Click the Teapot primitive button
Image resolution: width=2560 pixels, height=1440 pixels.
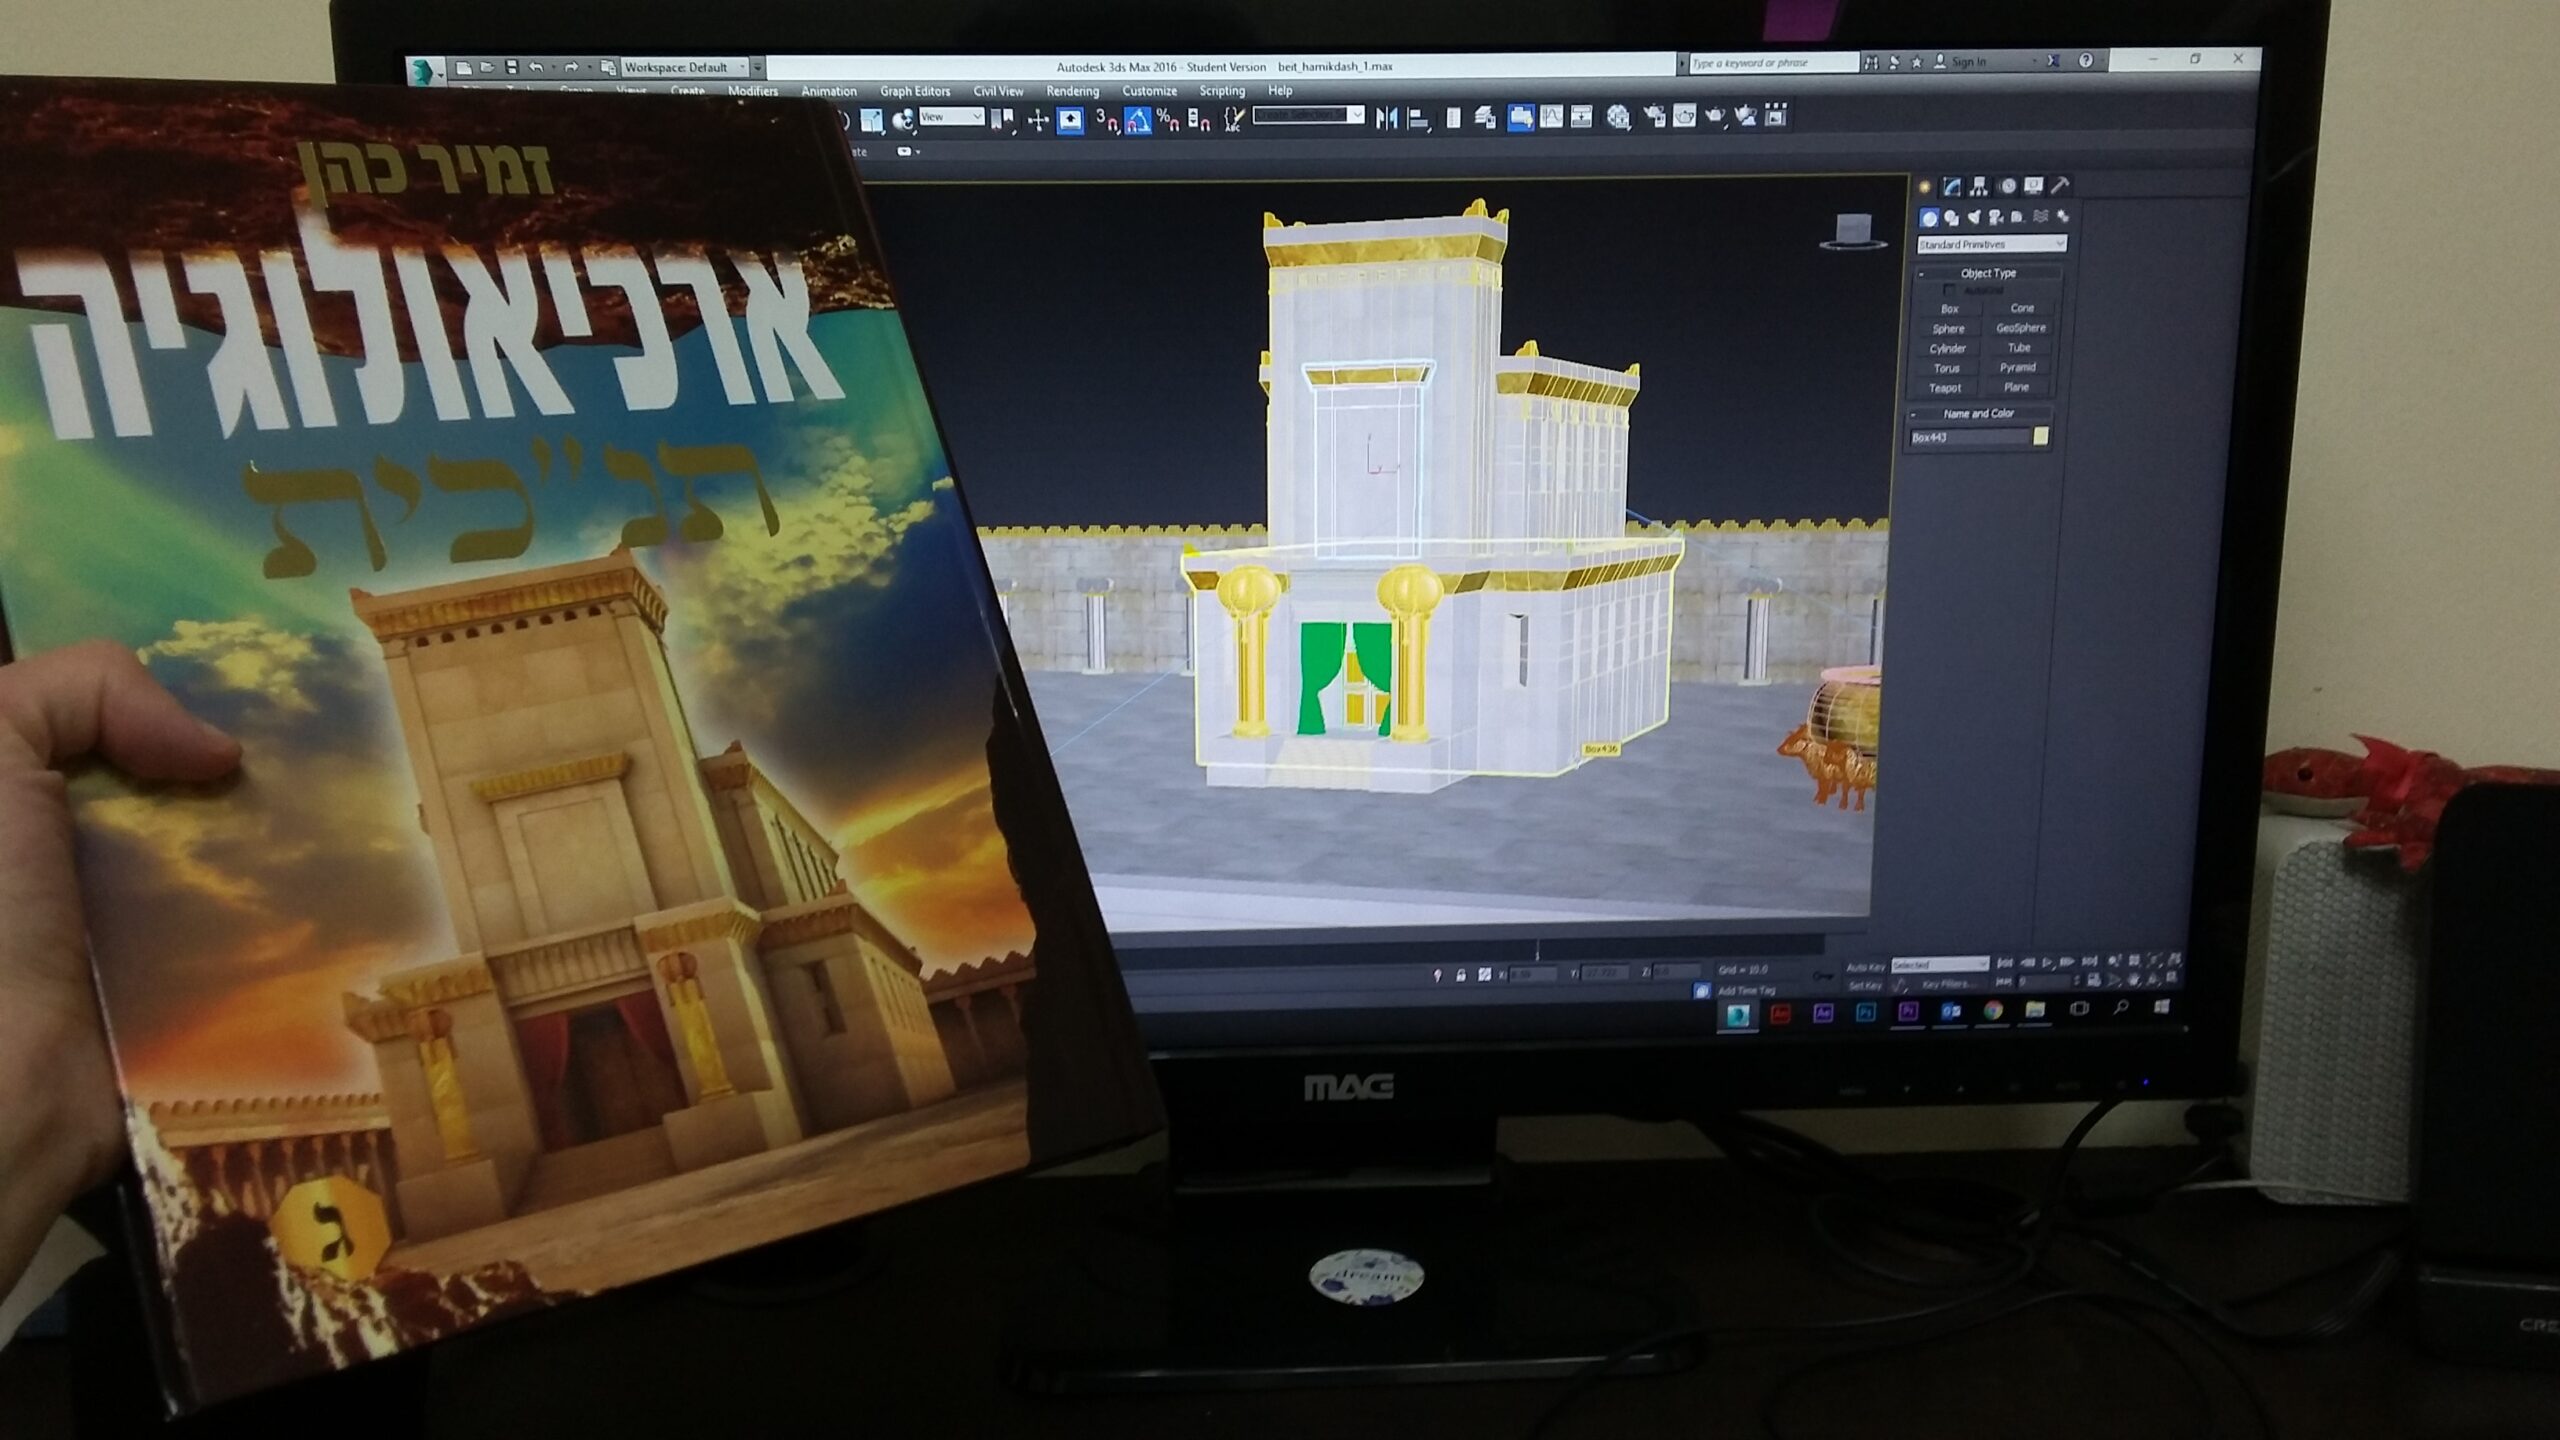tap(1945, 388)
